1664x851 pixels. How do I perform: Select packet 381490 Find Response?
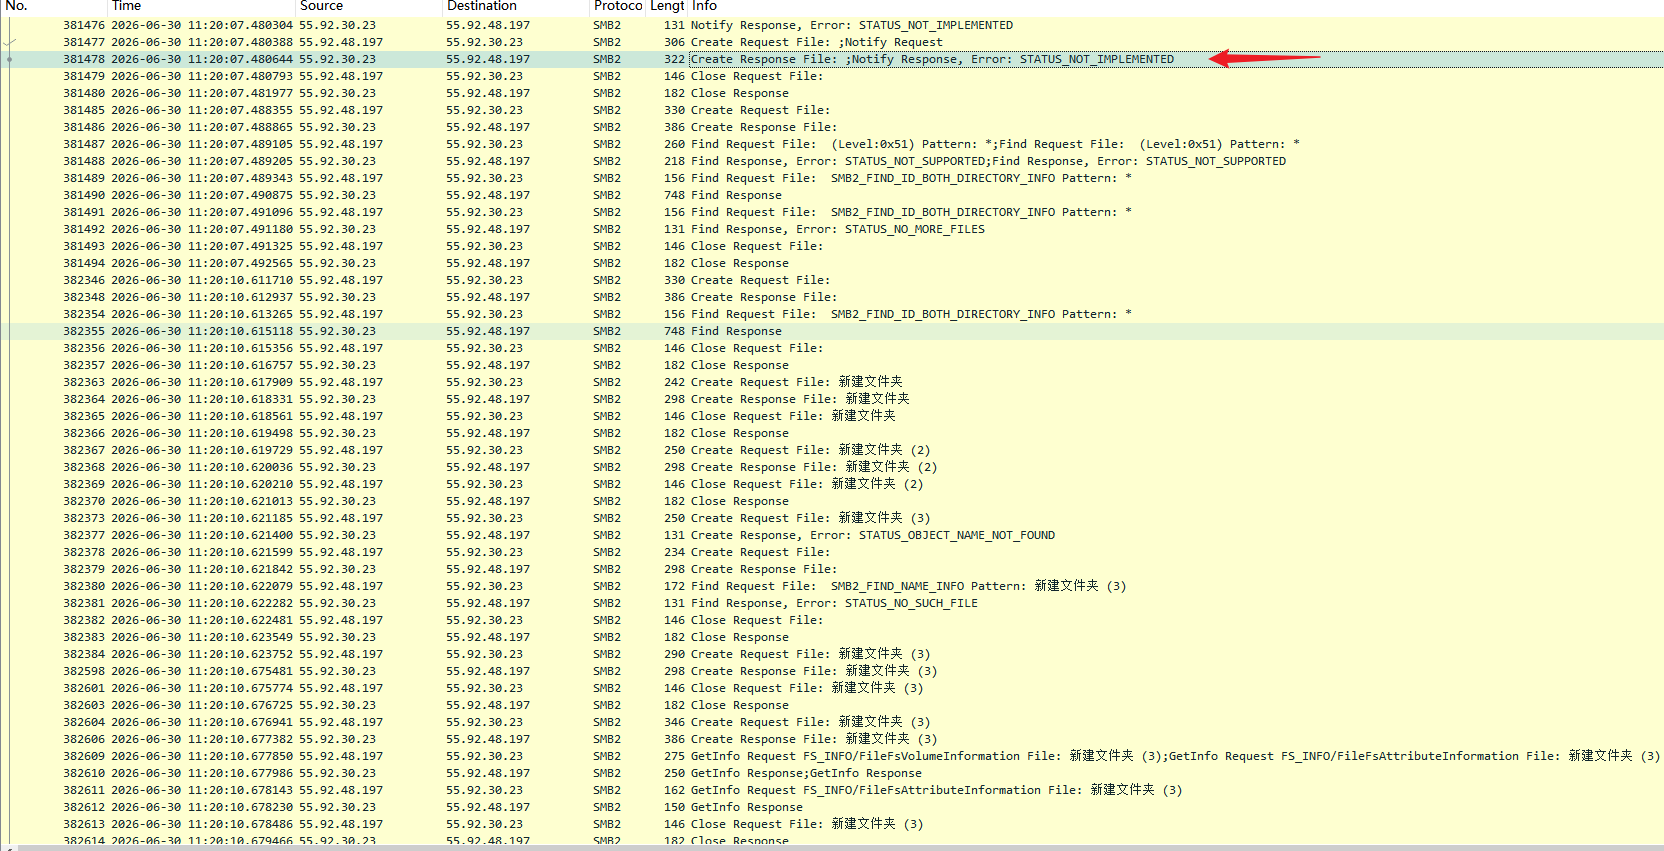[832, 195]
